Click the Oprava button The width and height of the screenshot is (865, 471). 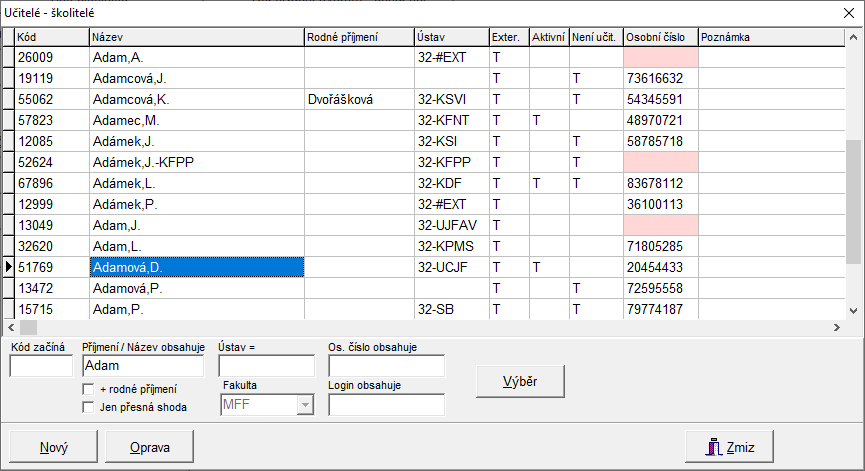click(x=150, y=447)
